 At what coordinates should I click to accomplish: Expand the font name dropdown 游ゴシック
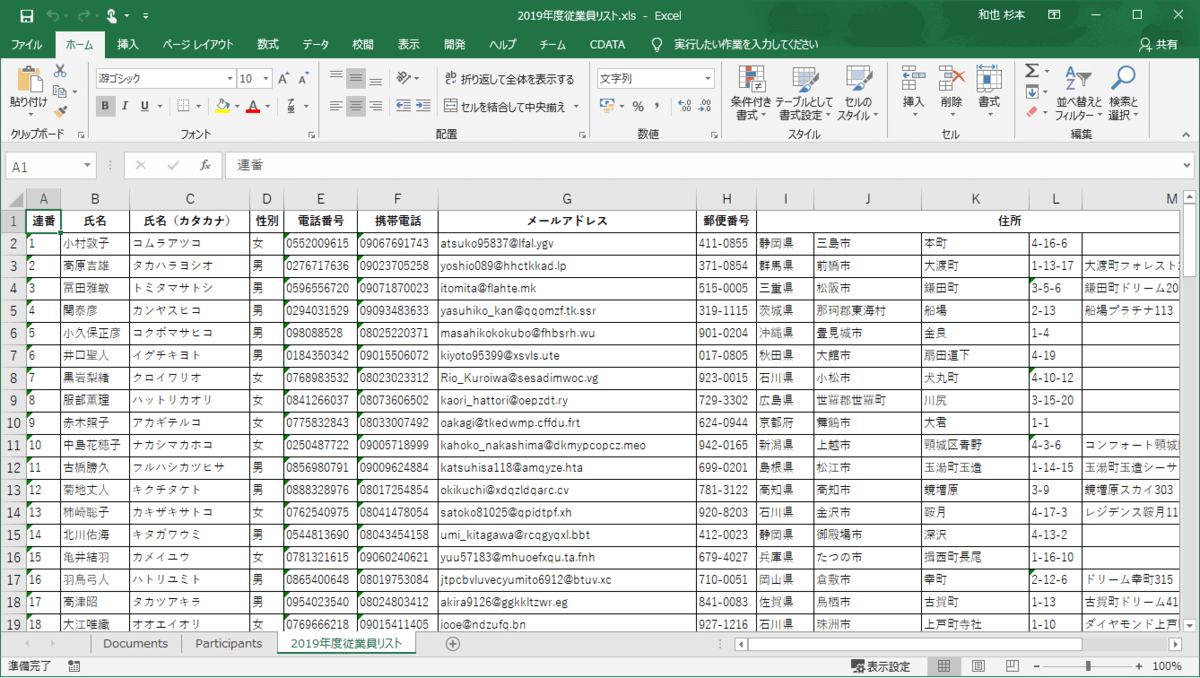tap(228, 78)
